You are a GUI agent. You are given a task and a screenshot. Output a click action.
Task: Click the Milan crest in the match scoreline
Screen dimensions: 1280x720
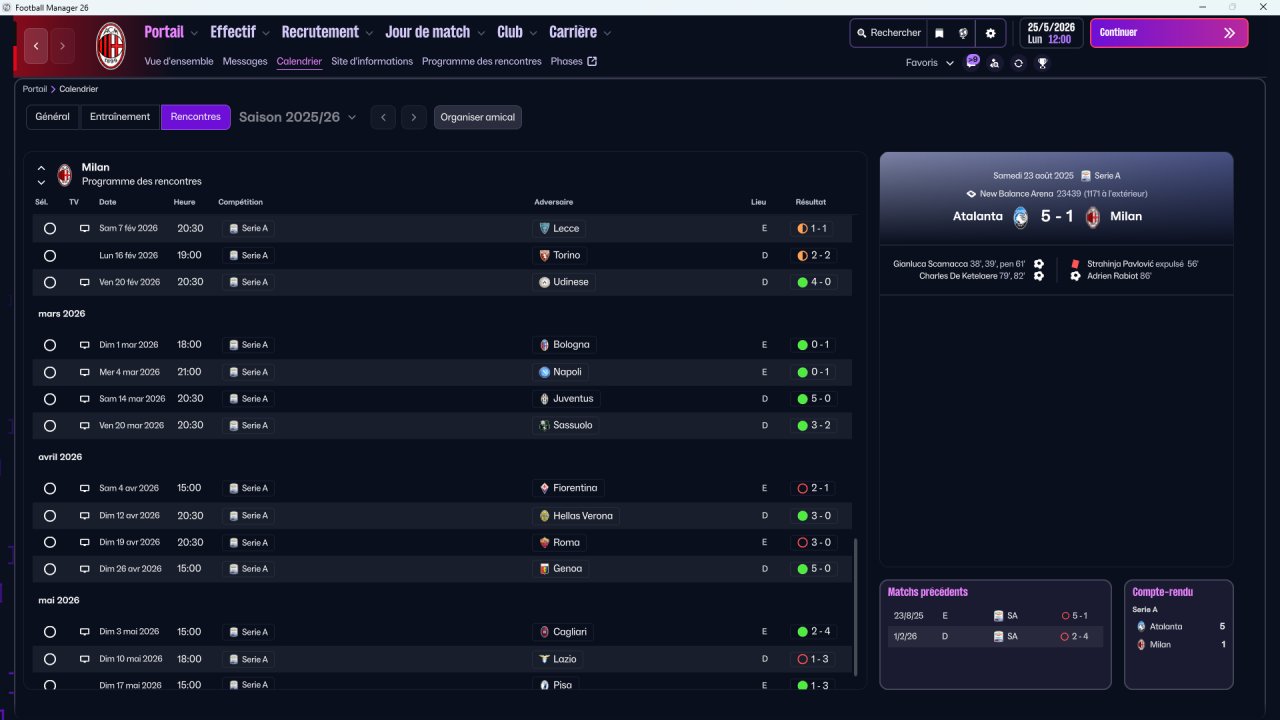click(1093, 217)
